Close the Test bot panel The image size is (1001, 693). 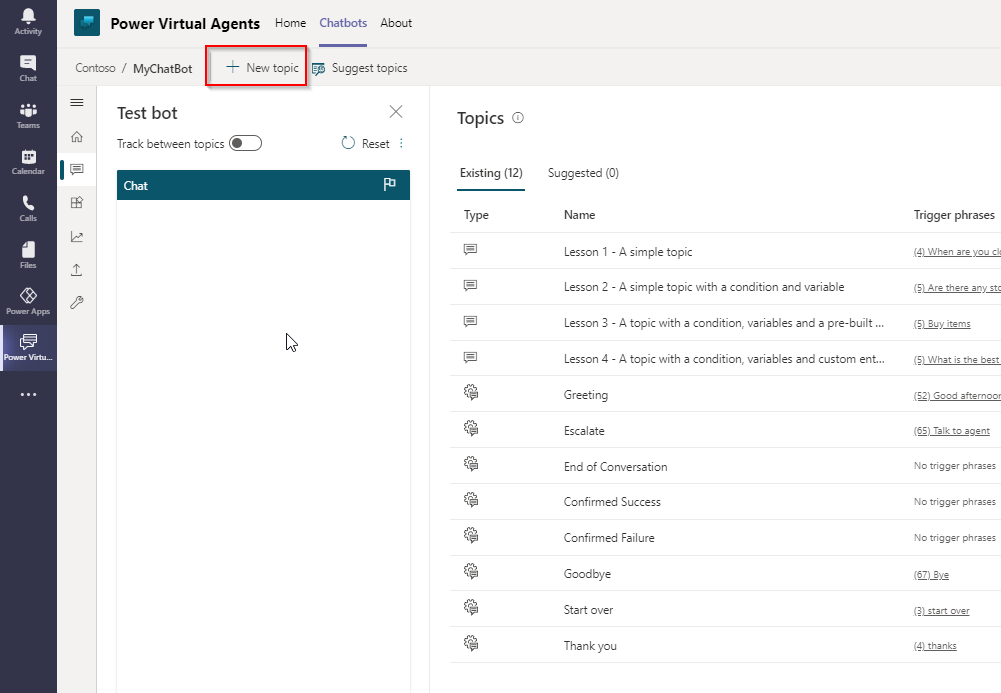coord(396,112)
